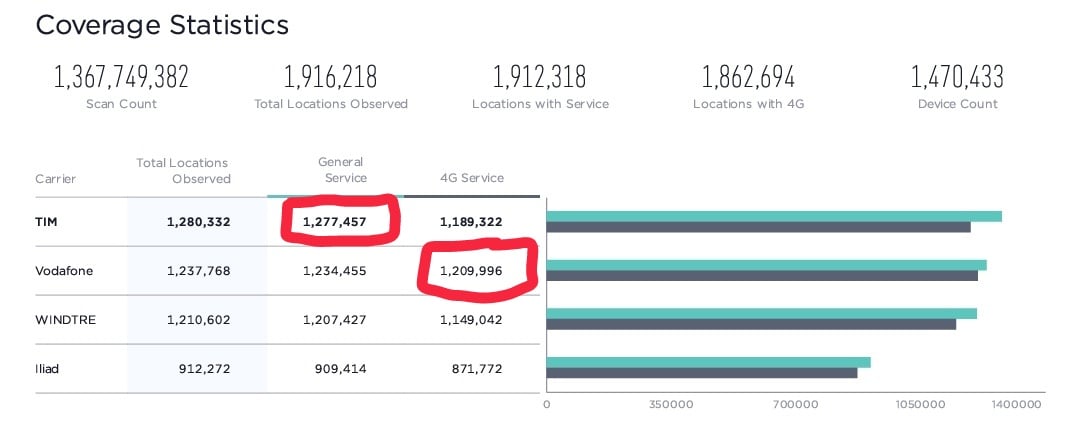Click the Carrier column header

(55, 179)
